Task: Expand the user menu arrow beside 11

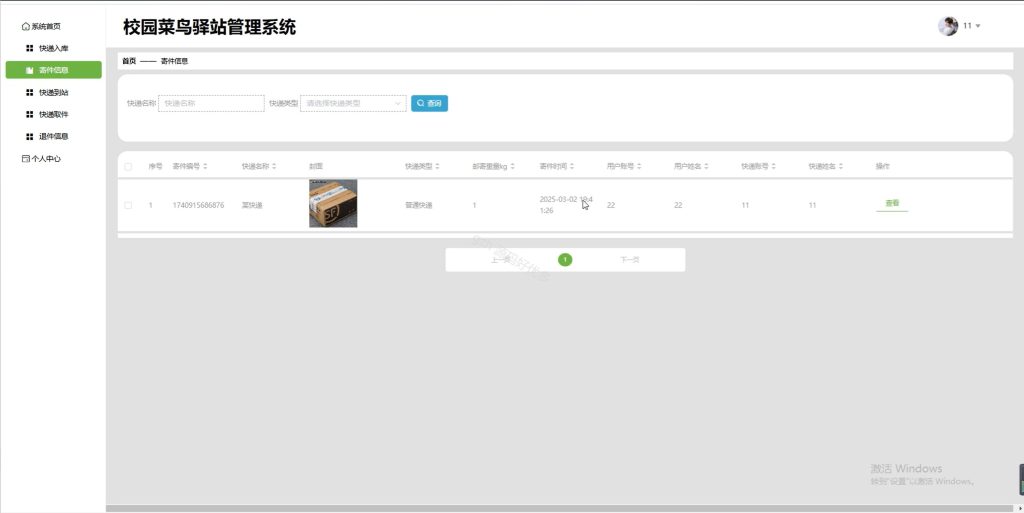Action: coord(978,26)
